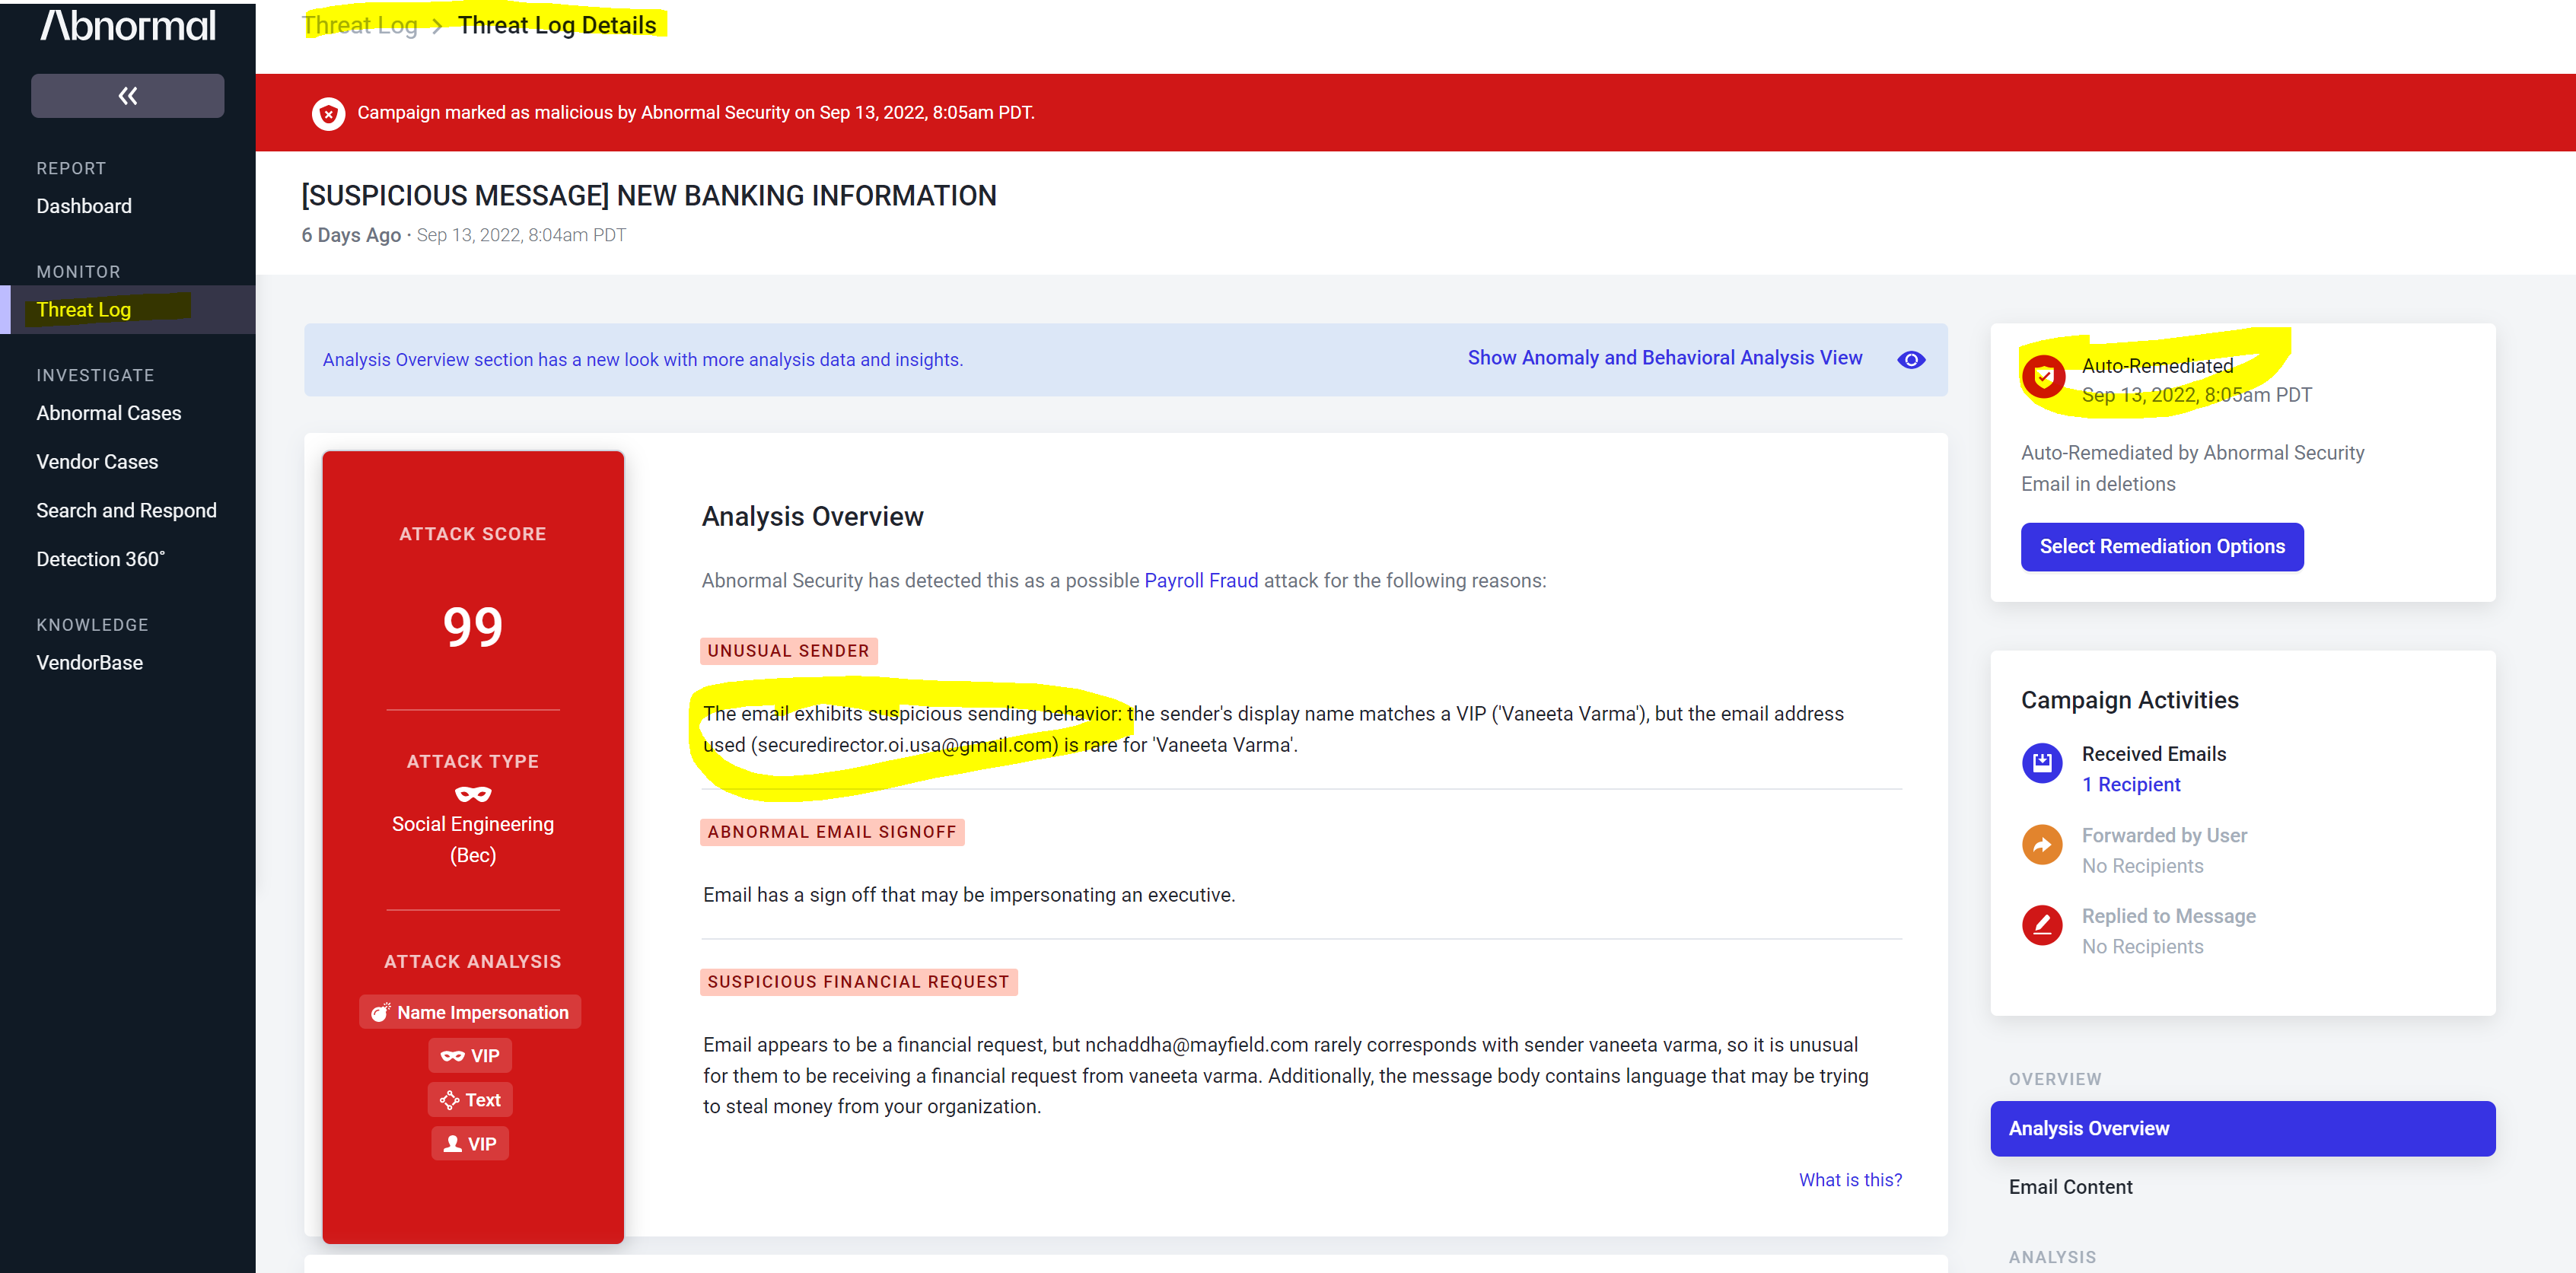Click the breadcrumb chevron after Threat Log
This screenshot has height=1273, width=2576.
[x=437, y=26]
